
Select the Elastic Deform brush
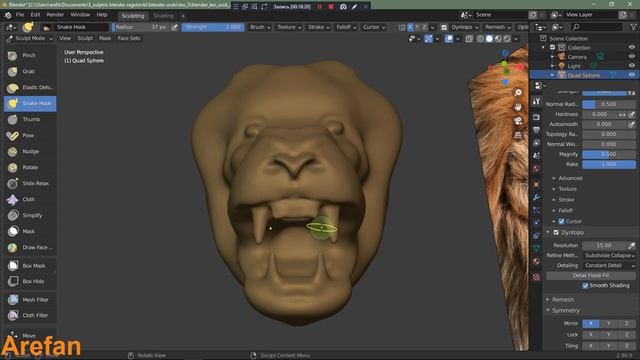pyautogui.click(x=30, y=87)
